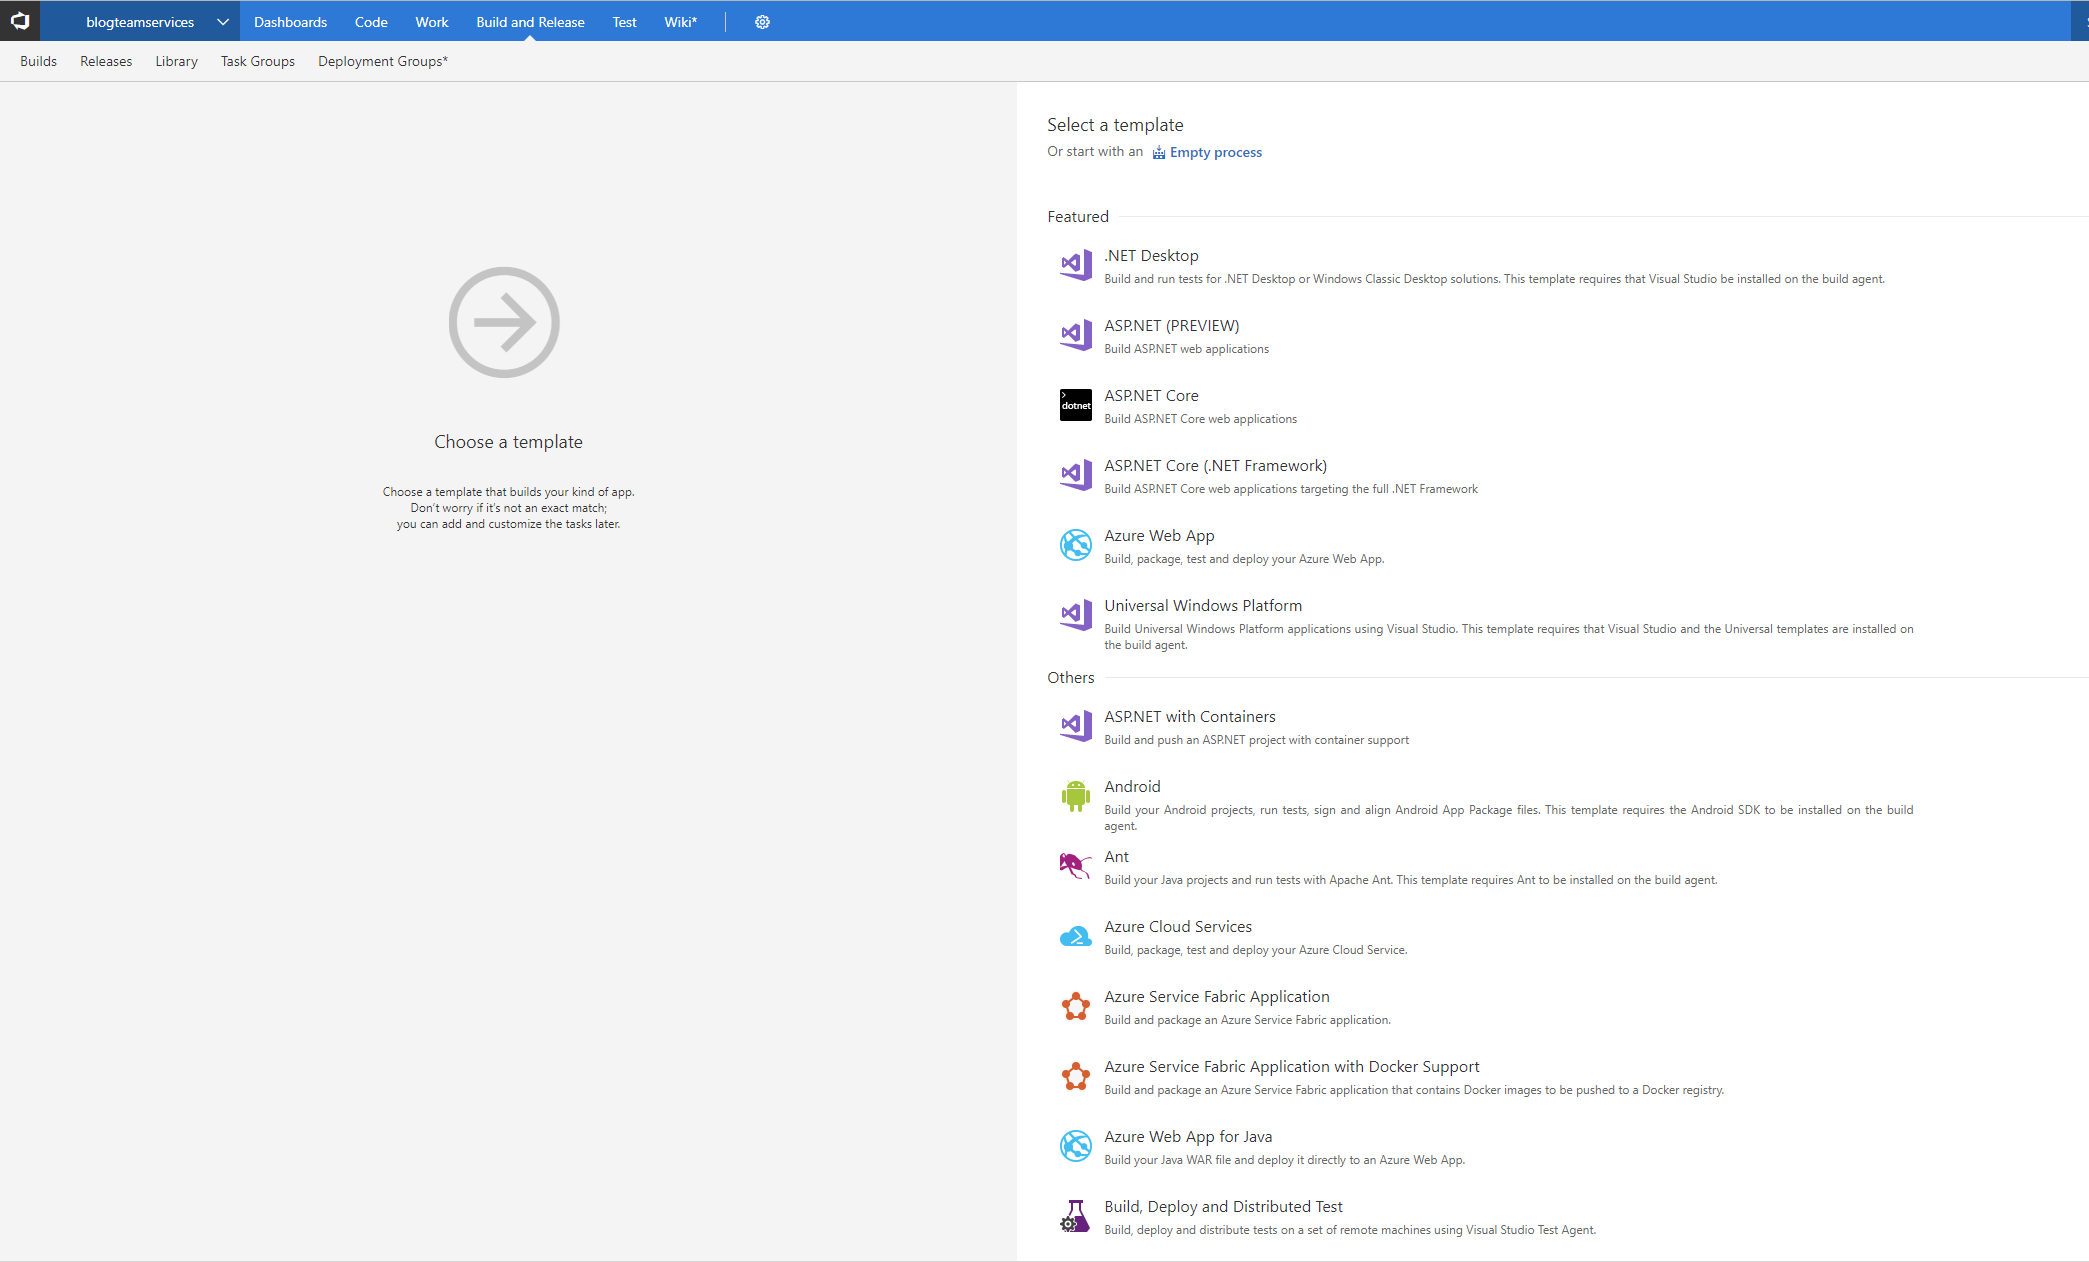Click the Service Fabric with Docker Support icon
2089x1262 pixels.
coord(1076,1076)
